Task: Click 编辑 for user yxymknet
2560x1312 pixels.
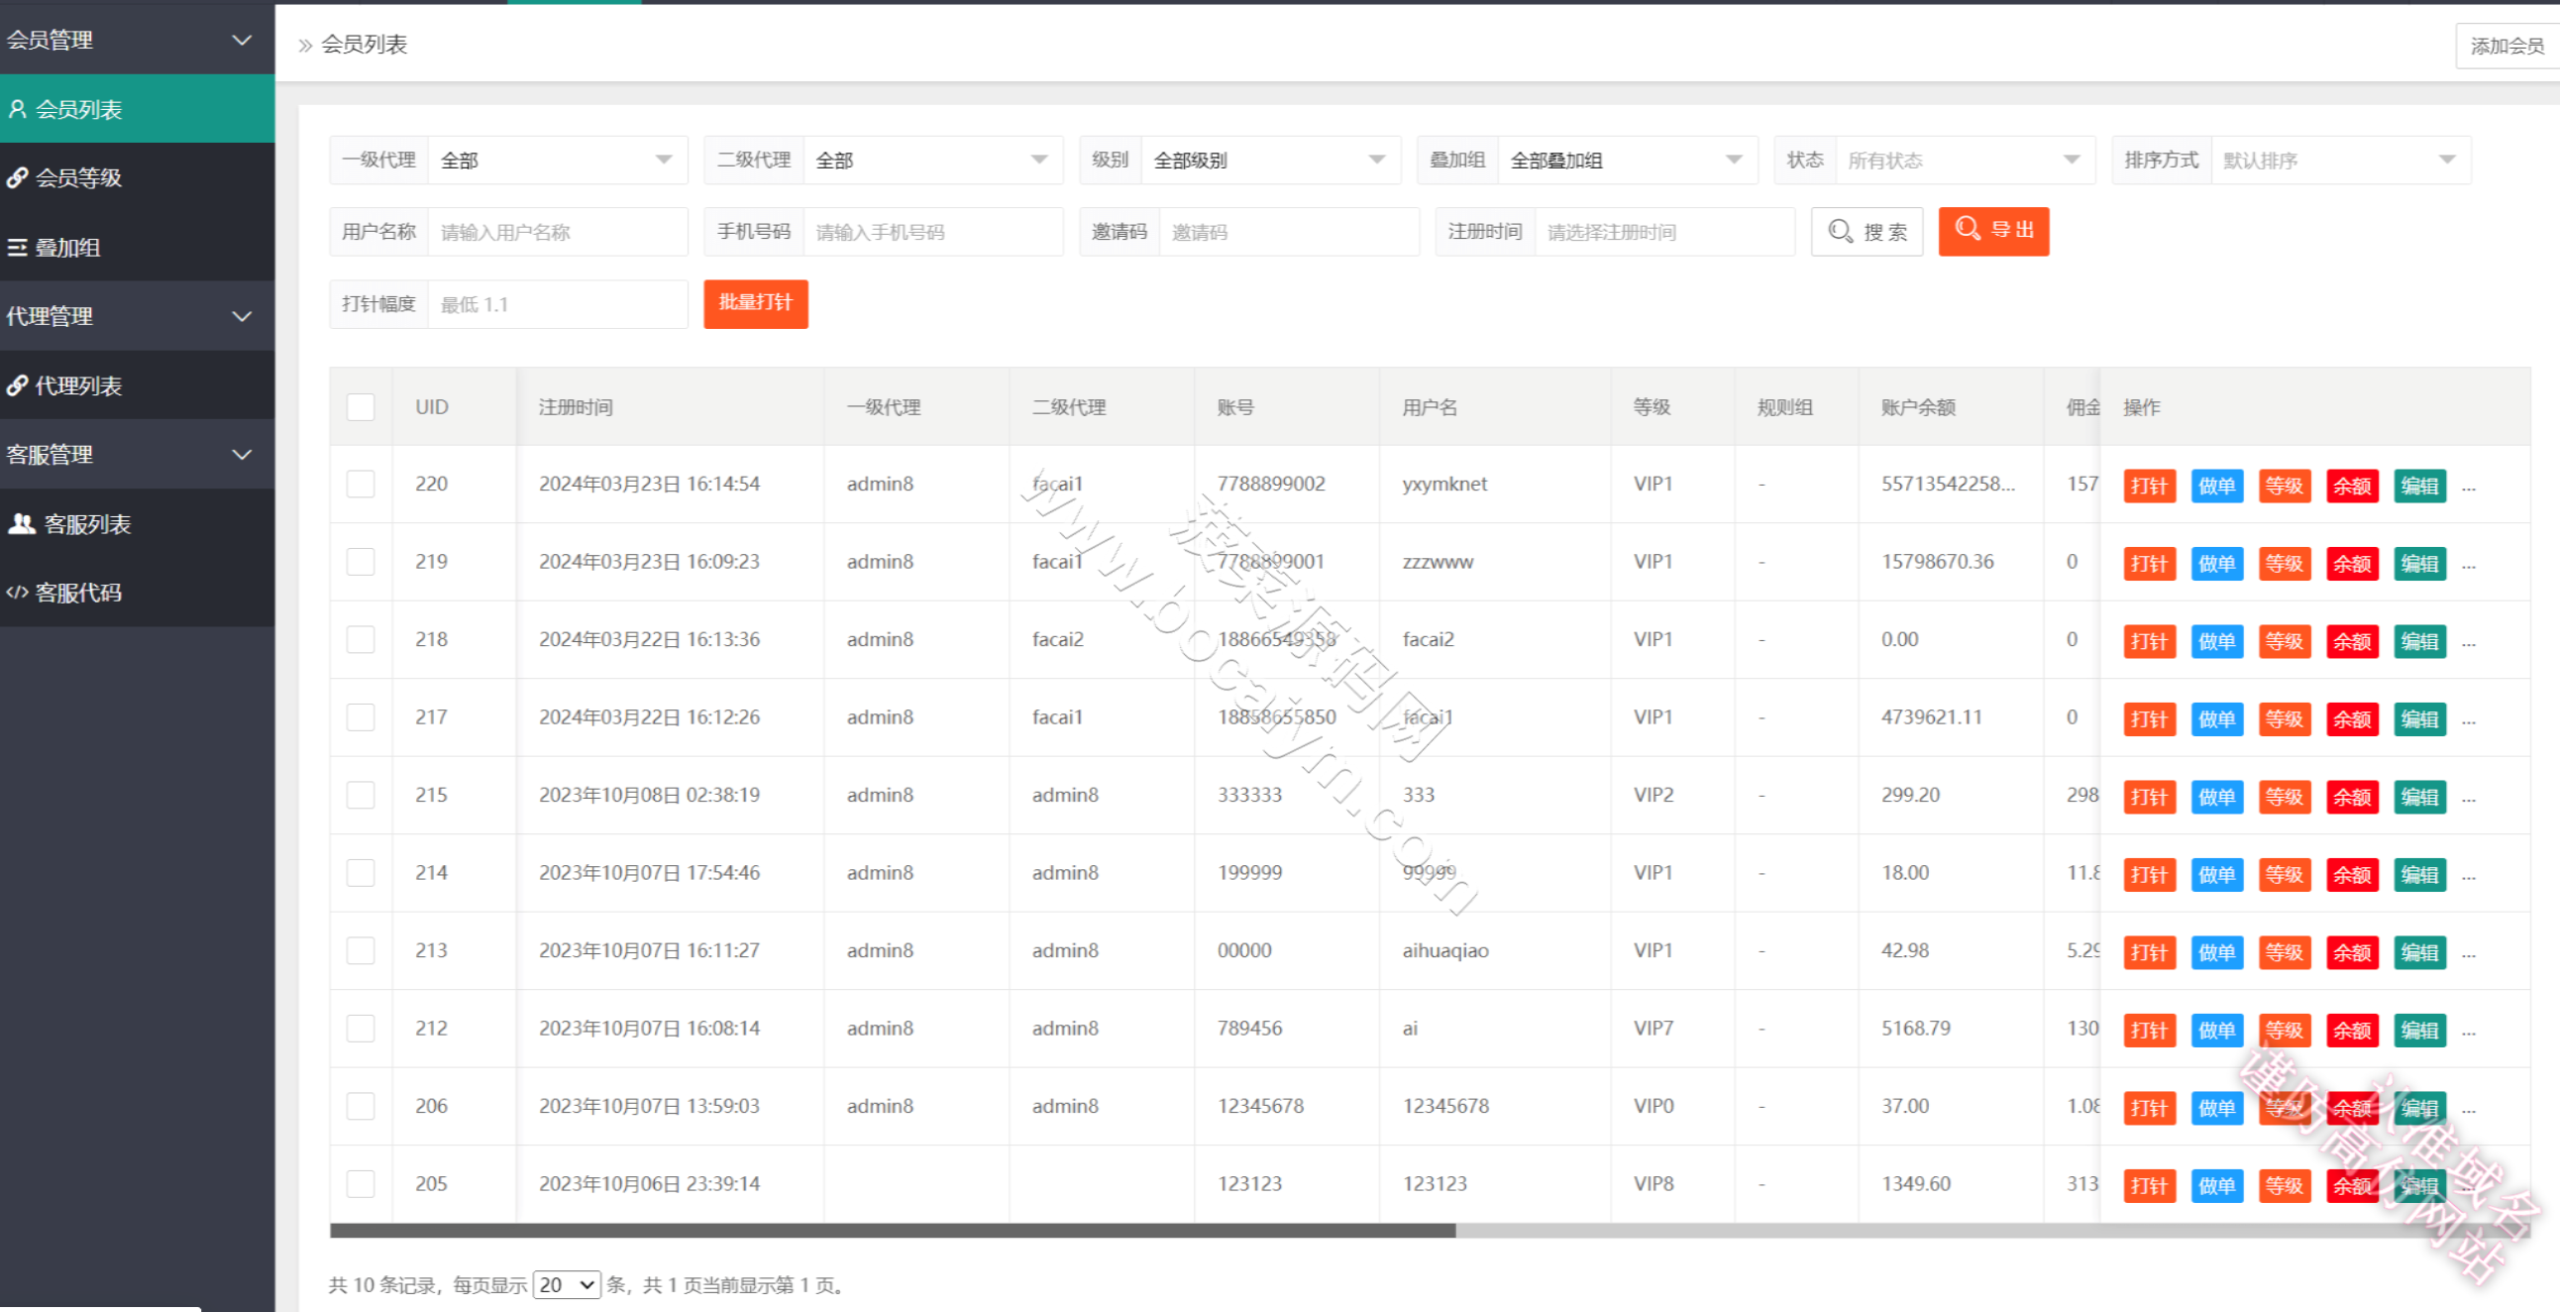Action: click(x=2420, y=486)
